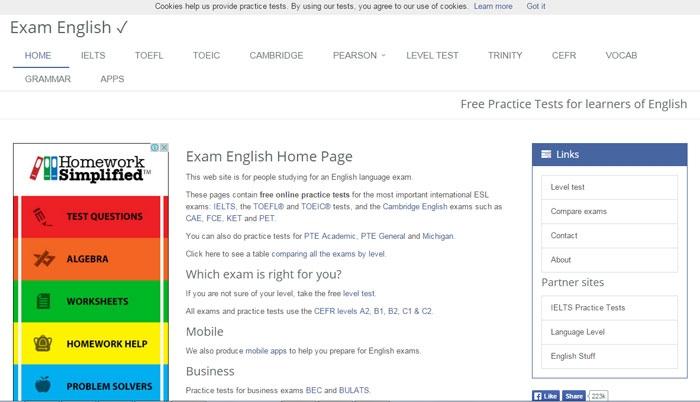
Task: Open About sidebar link
Action: click(x=609, y=260)
